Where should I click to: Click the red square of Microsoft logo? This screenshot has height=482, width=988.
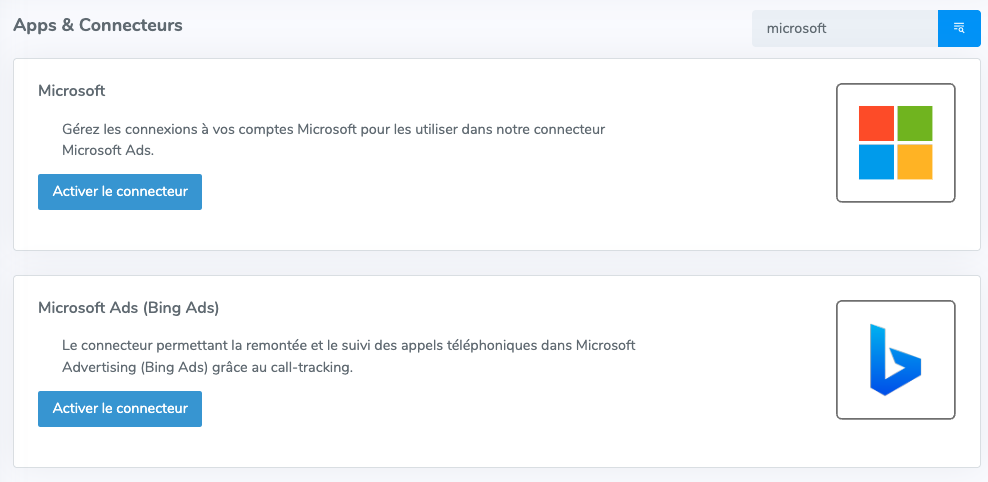[876, 124]
